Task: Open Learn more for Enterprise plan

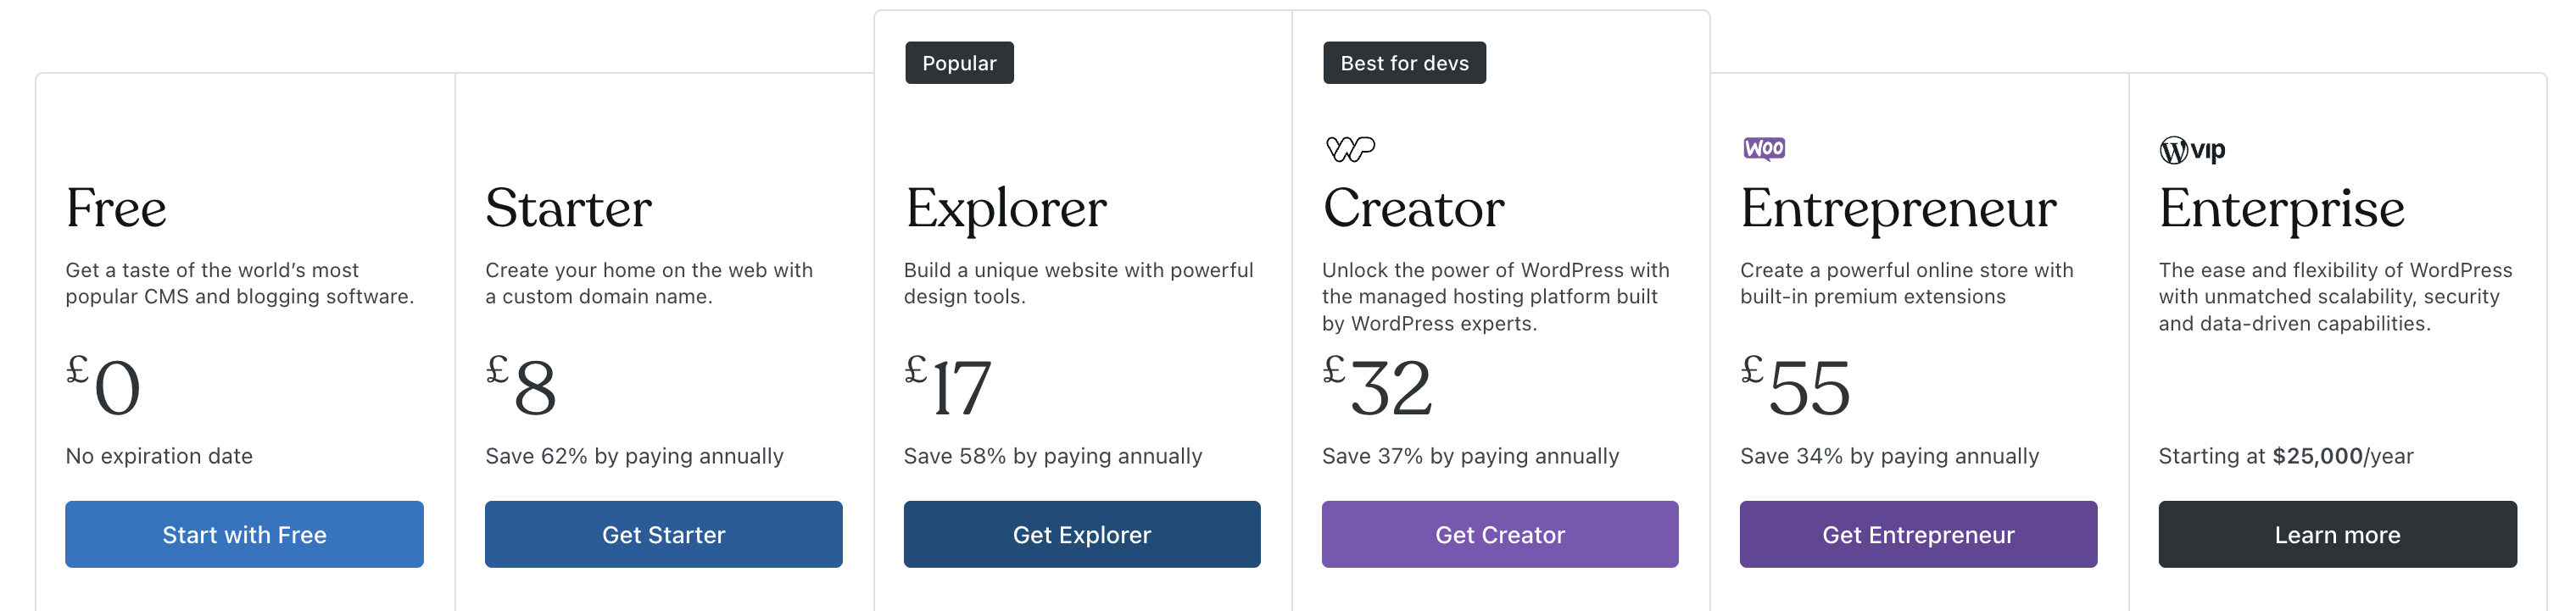Action: click(x=2338, y=534)
